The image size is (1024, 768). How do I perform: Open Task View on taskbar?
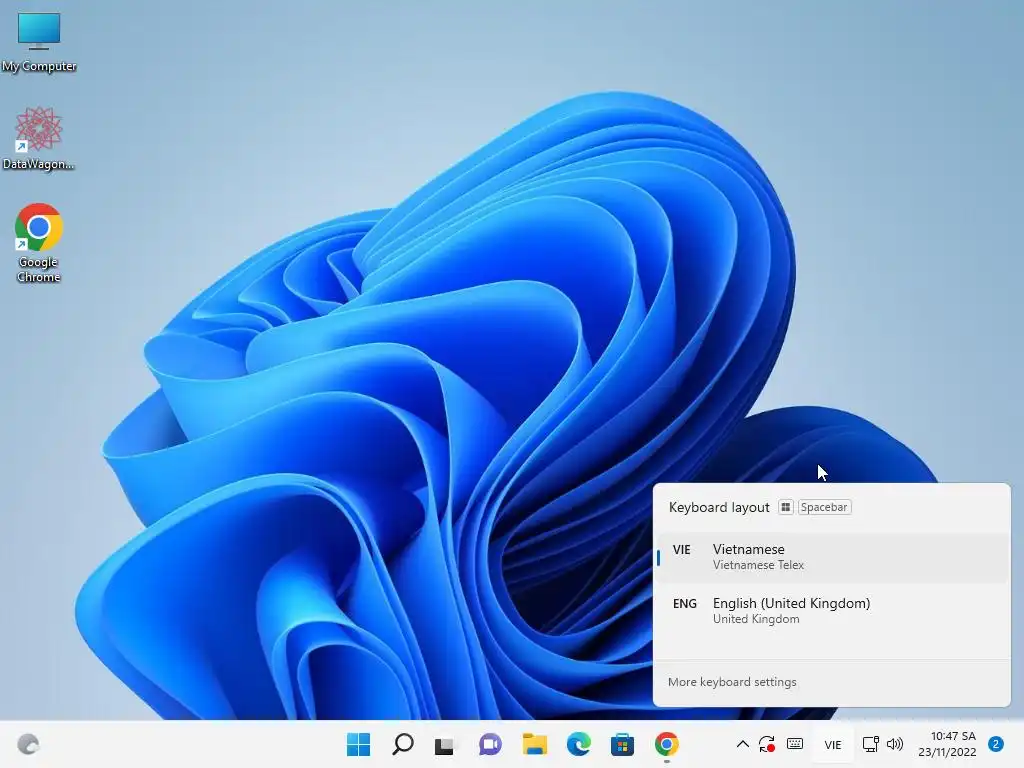445,744
